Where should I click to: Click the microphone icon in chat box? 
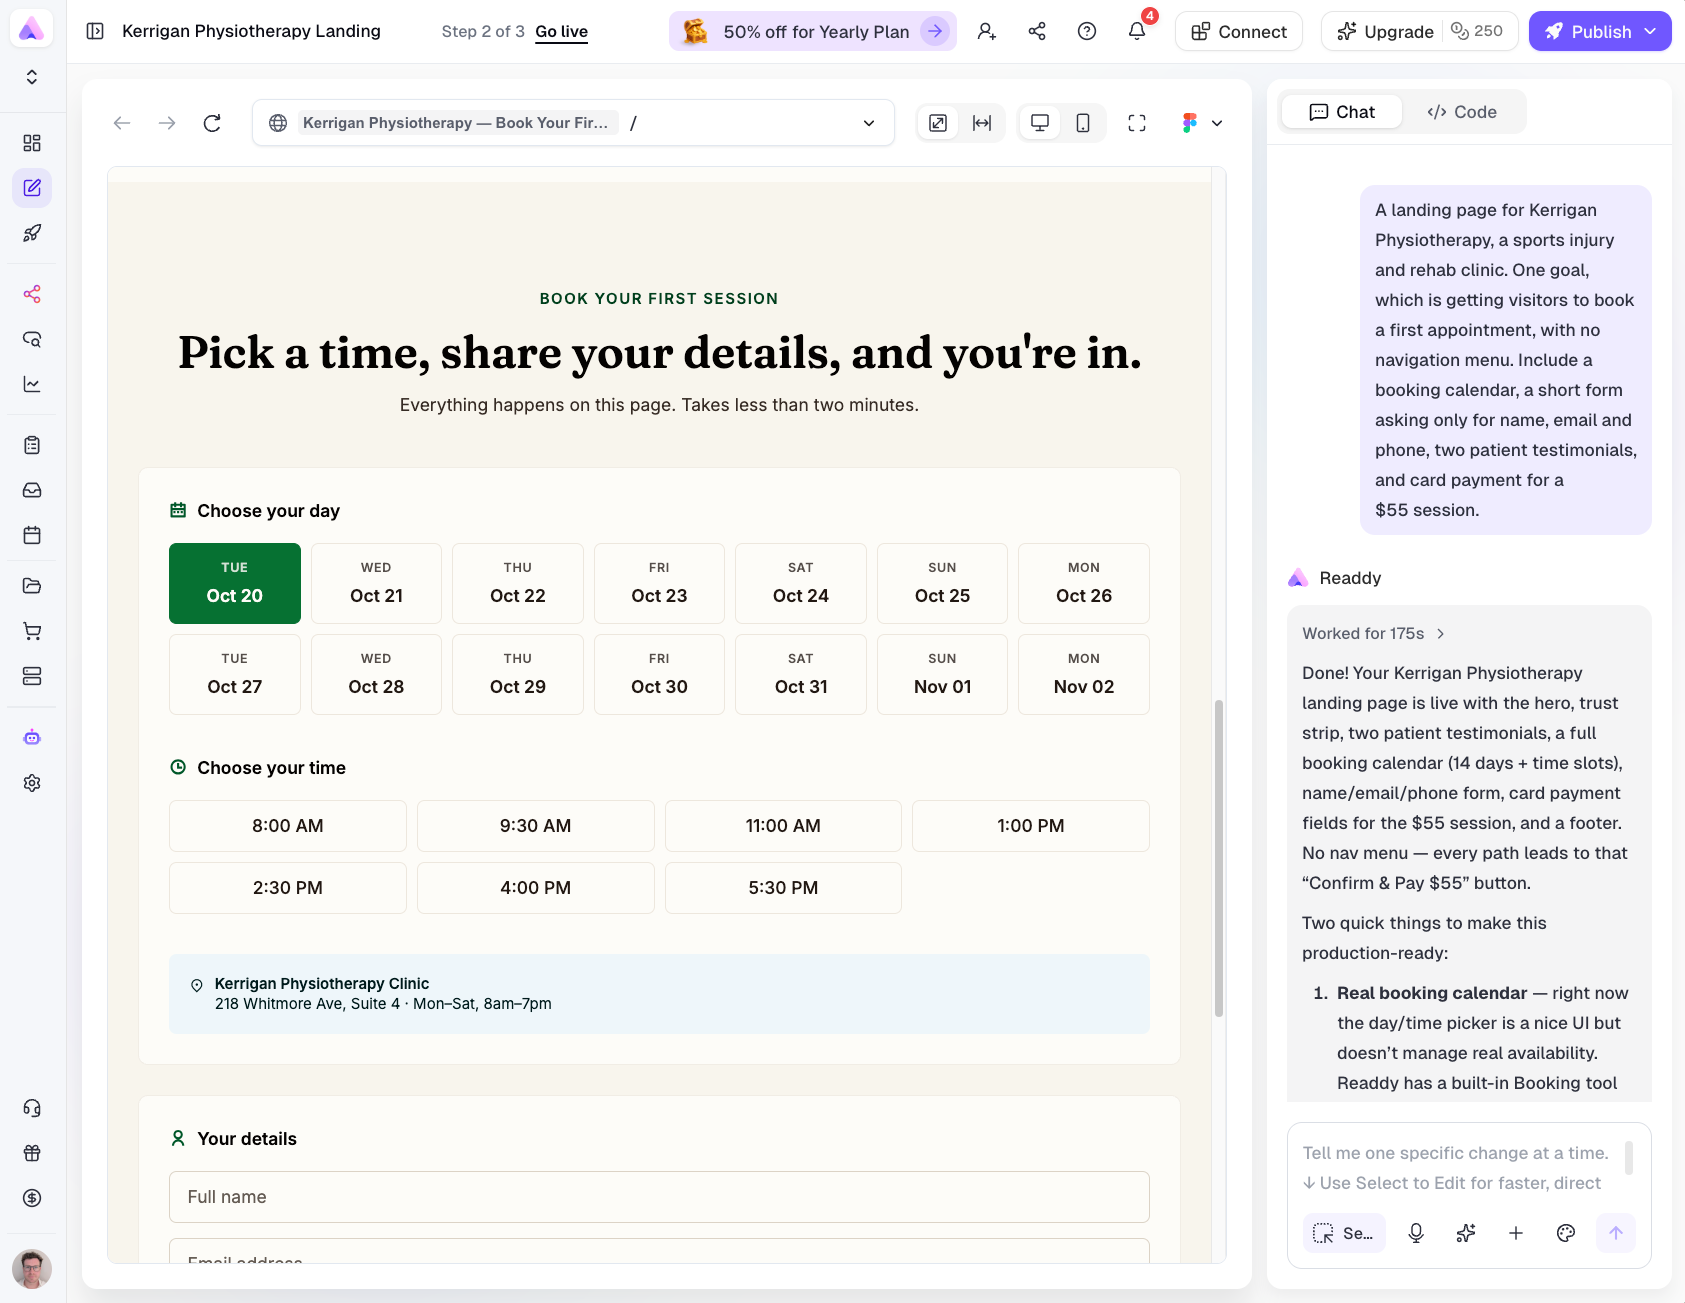click(x=1416, y=1233)
